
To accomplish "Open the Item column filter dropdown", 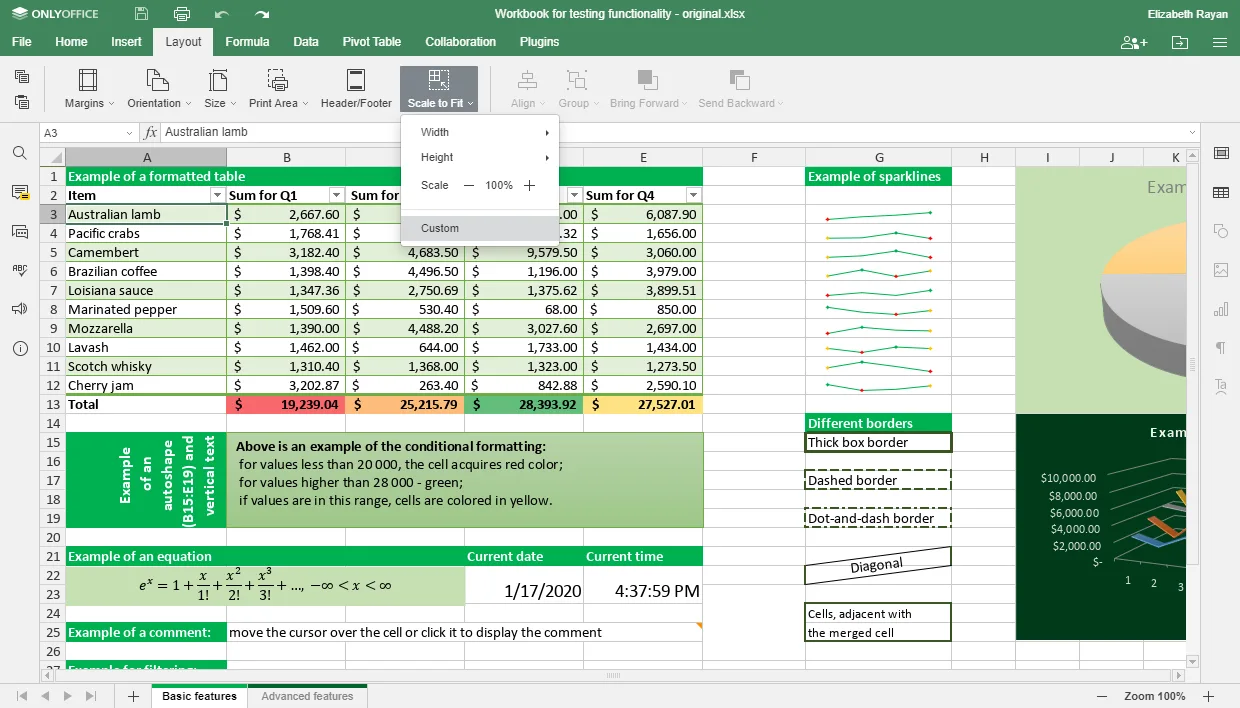I will (x=218, y=196).
